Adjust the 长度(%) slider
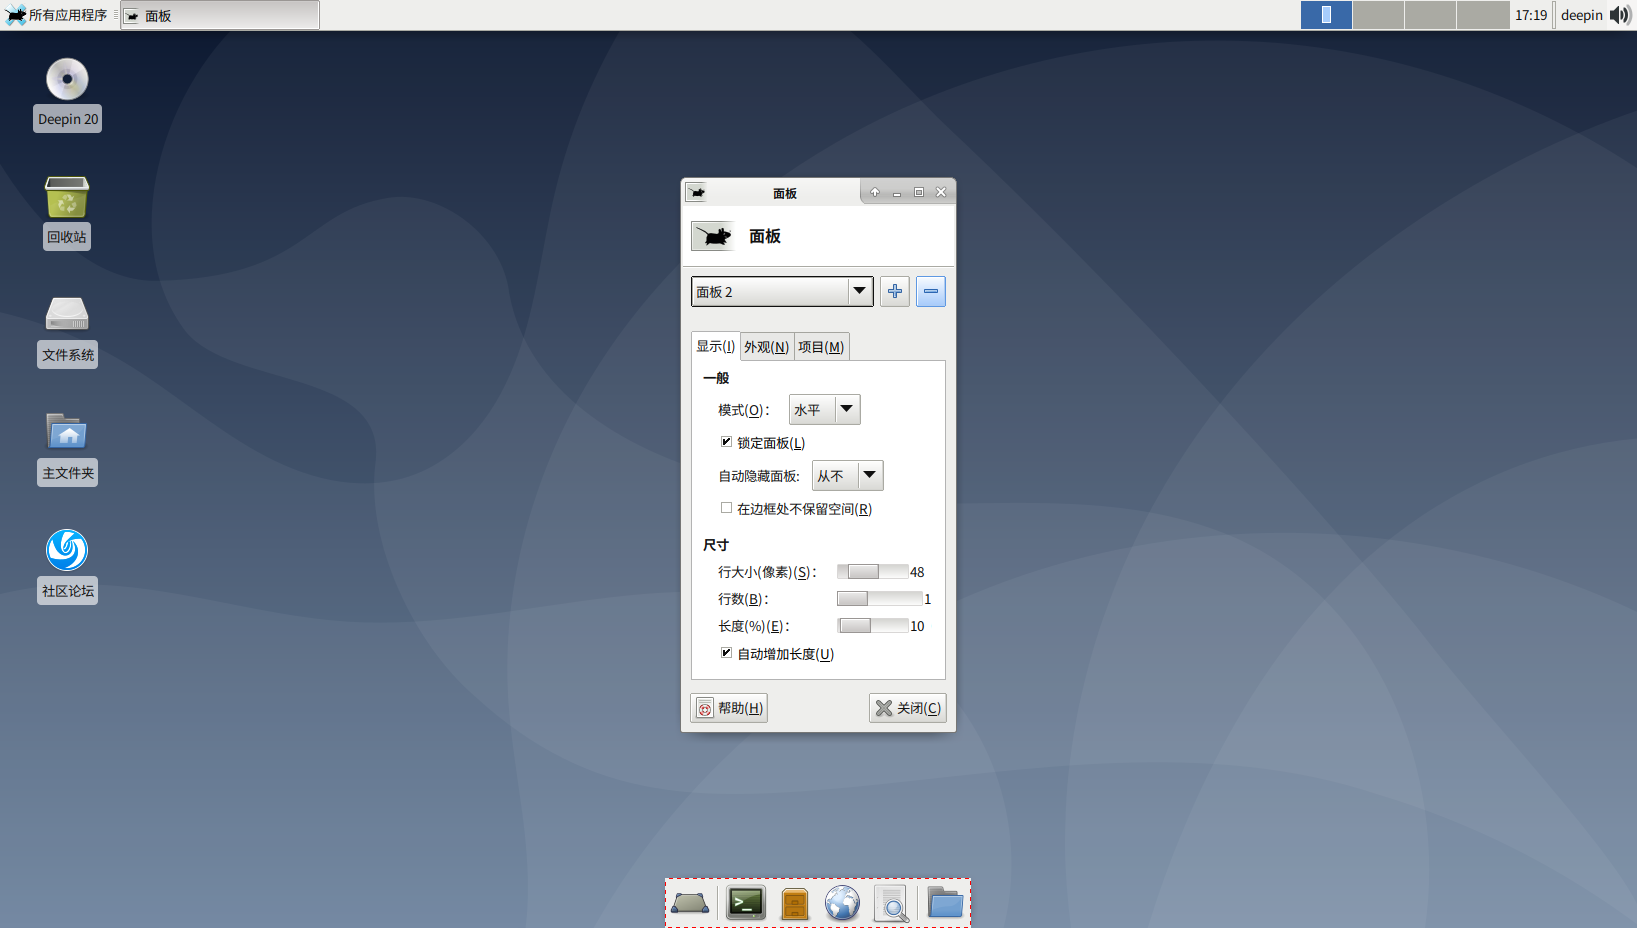 [872, 626]
